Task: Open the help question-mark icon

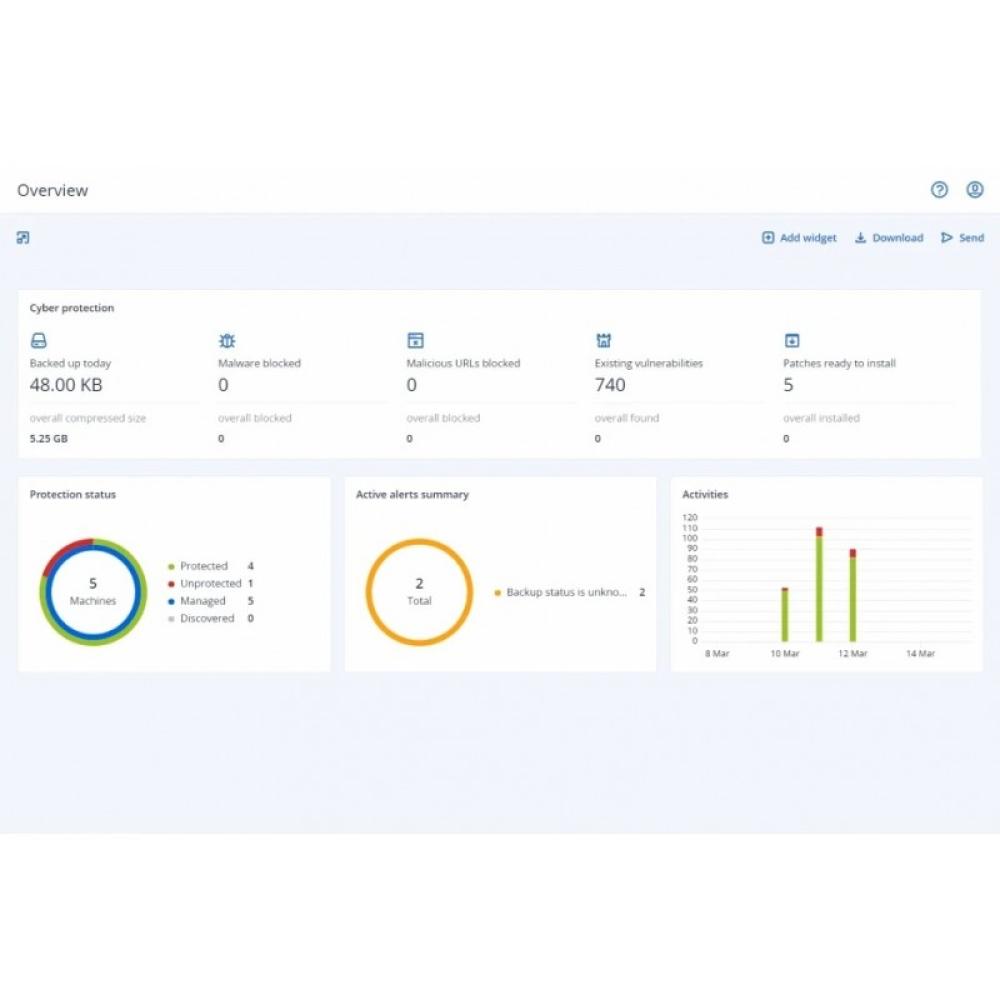Action: [x=938, y=190]
